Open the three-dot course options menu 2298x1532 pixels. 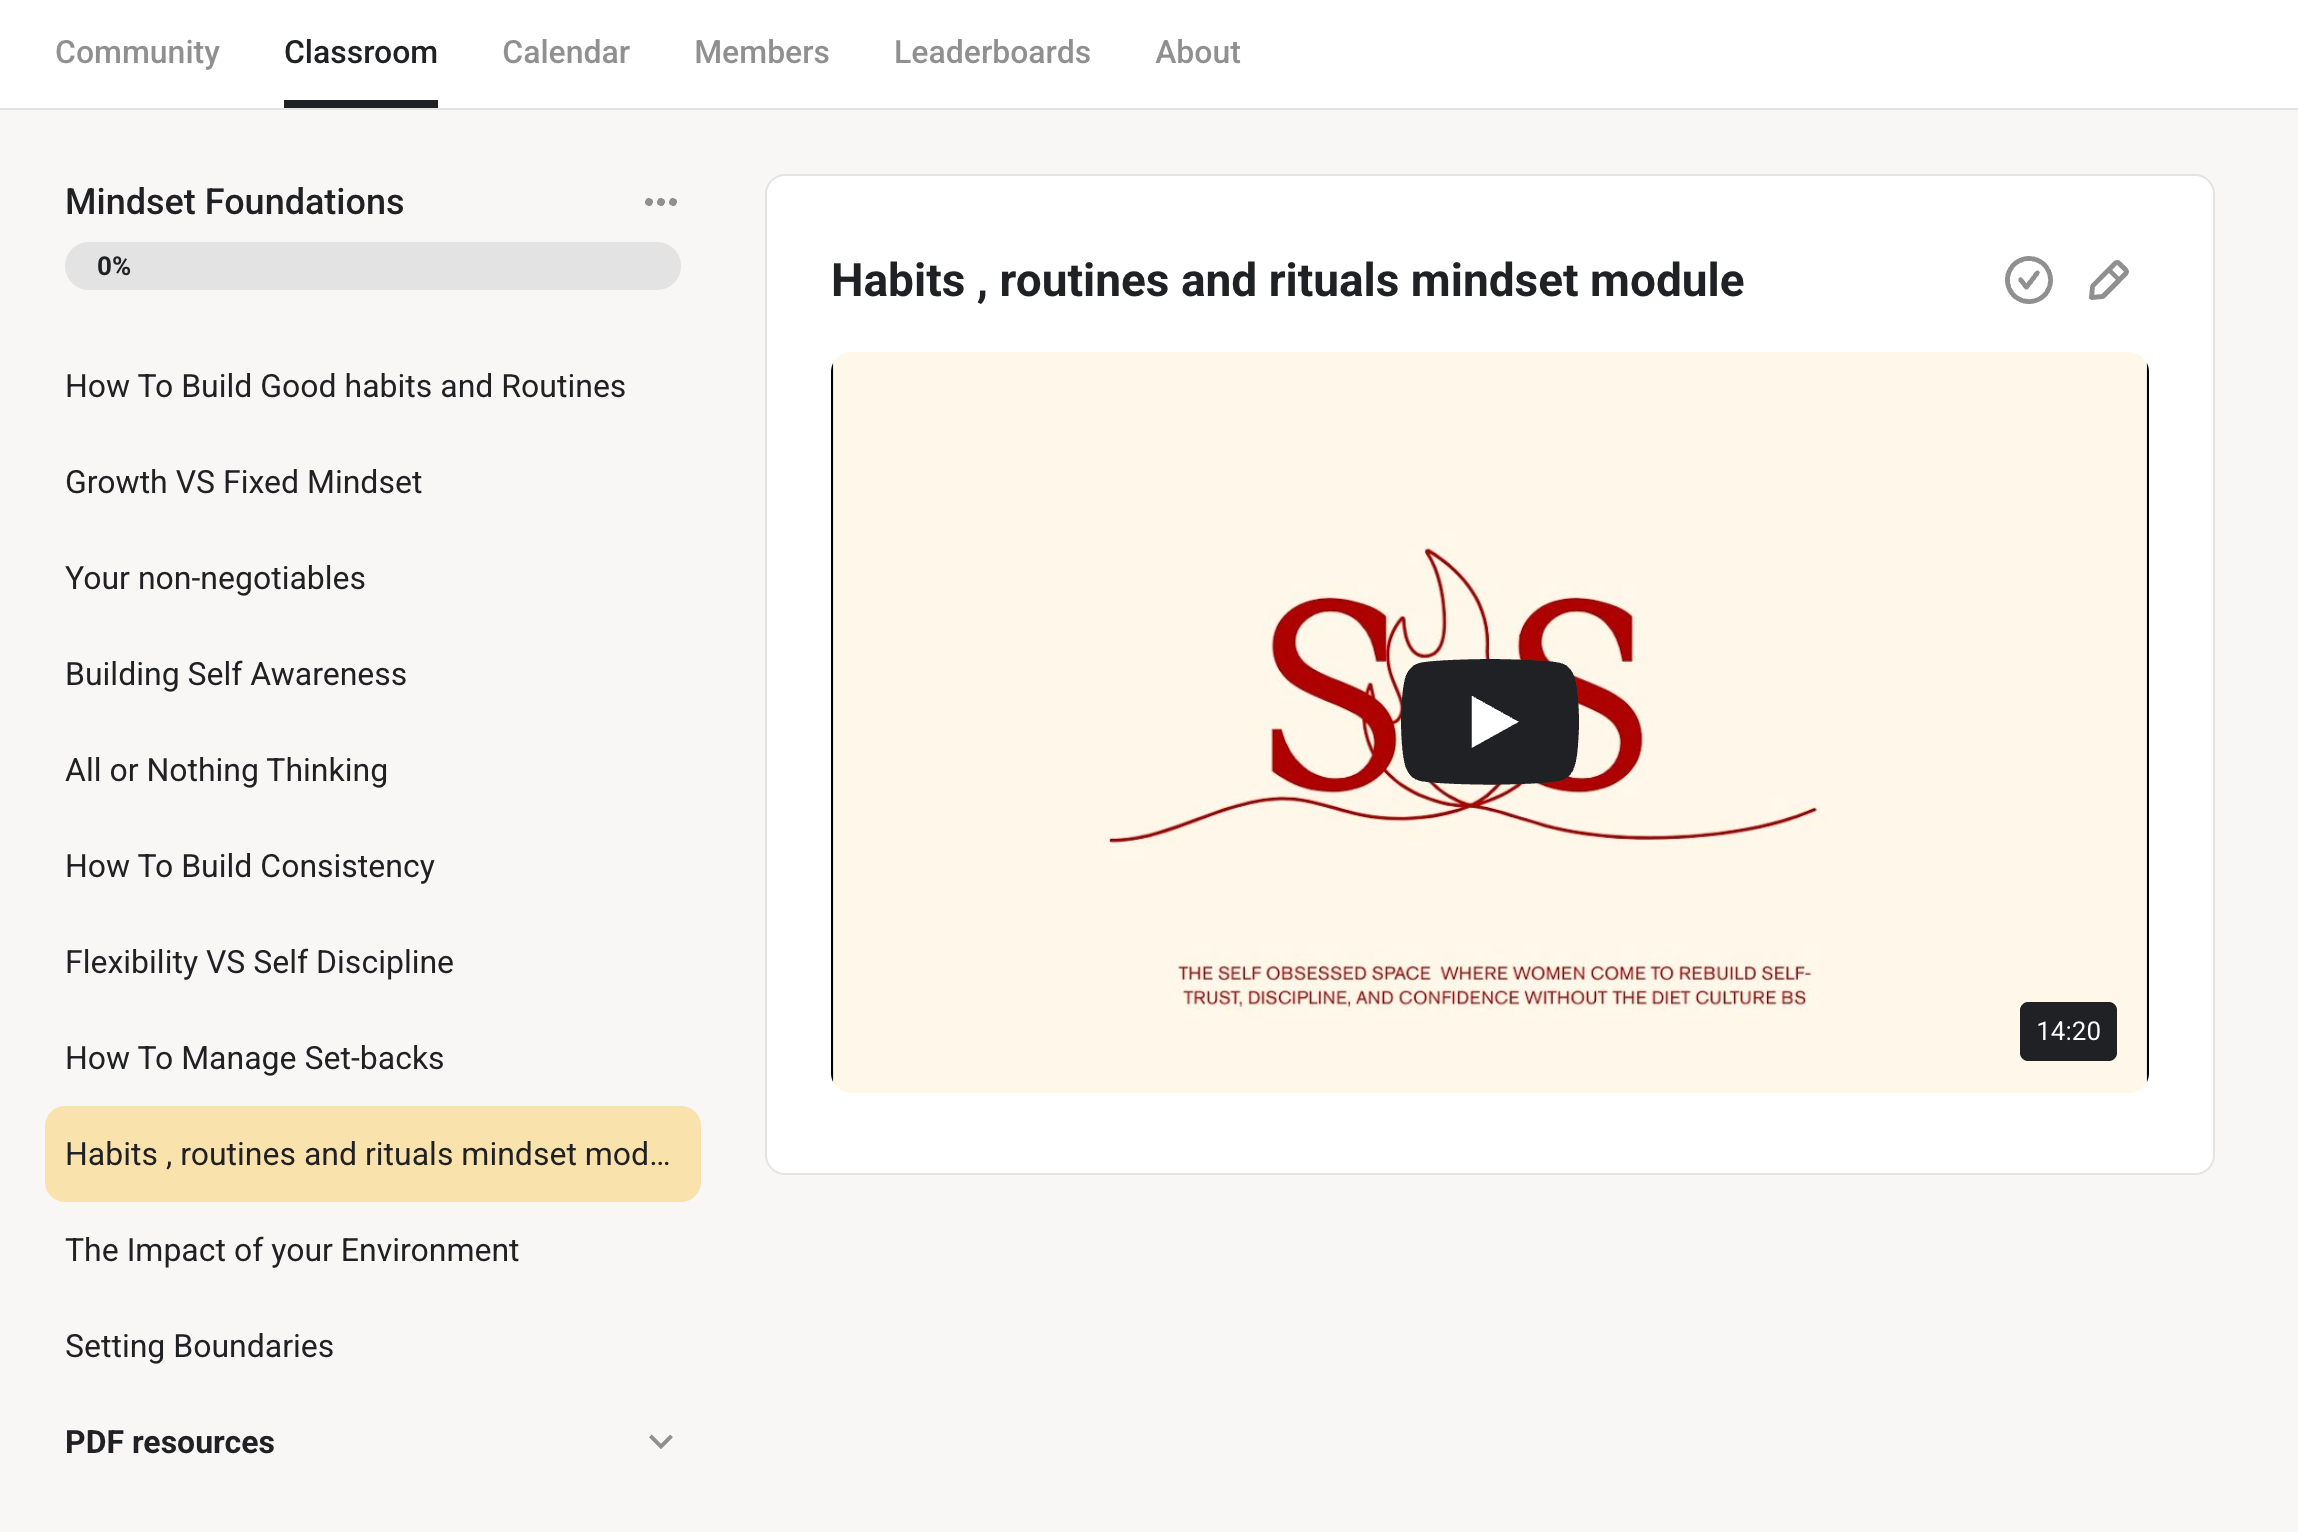[660, 202]
